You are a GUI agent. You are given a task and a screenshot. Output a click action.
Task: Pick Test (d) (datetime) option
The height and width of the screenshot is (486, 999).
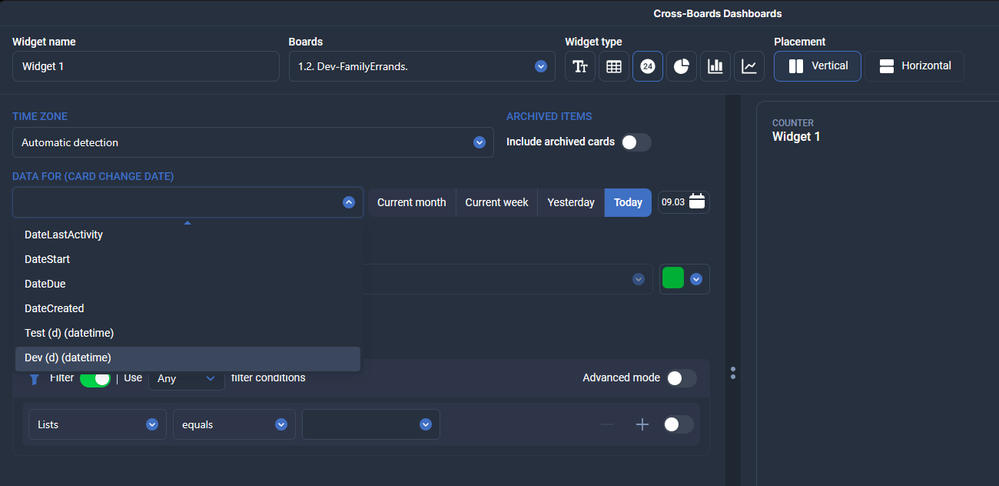pyautogui.click(x=188, y=333)
